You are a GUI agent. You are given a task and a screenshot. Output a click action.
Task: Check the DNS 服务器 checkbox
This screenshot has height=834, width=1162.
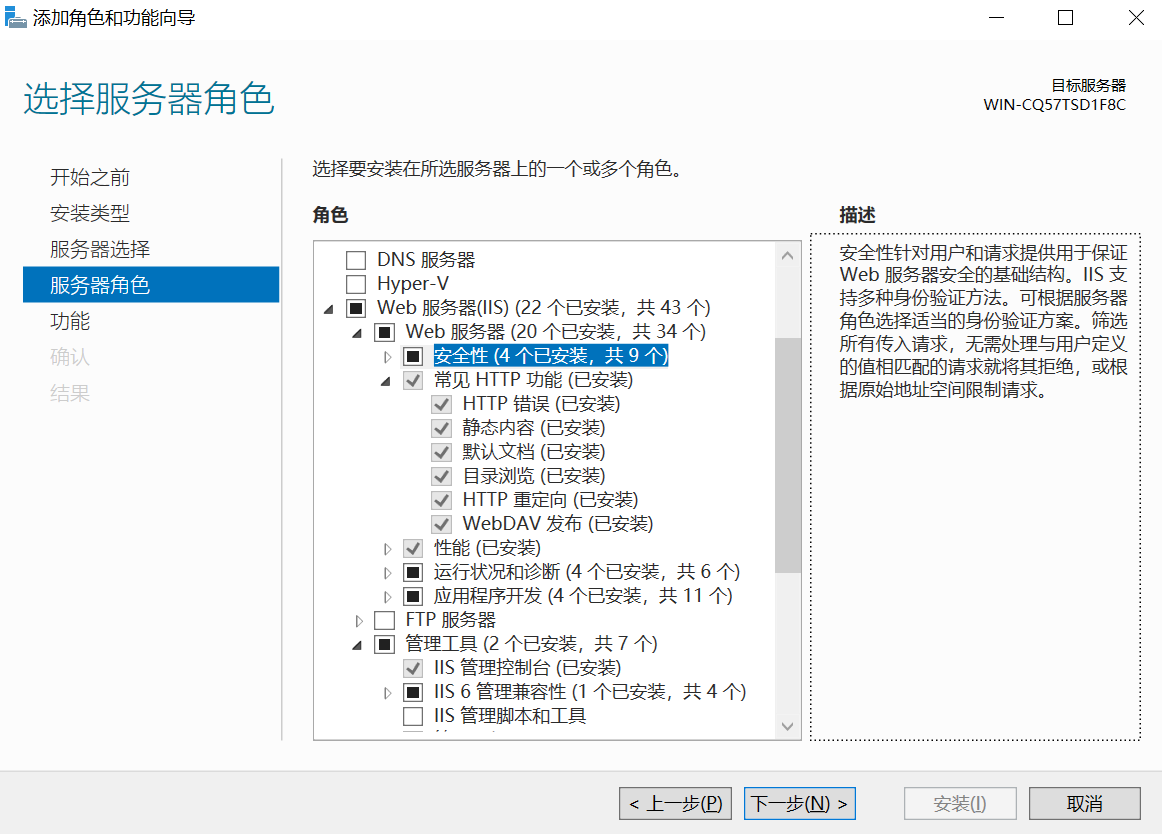(x=356, y=260)
